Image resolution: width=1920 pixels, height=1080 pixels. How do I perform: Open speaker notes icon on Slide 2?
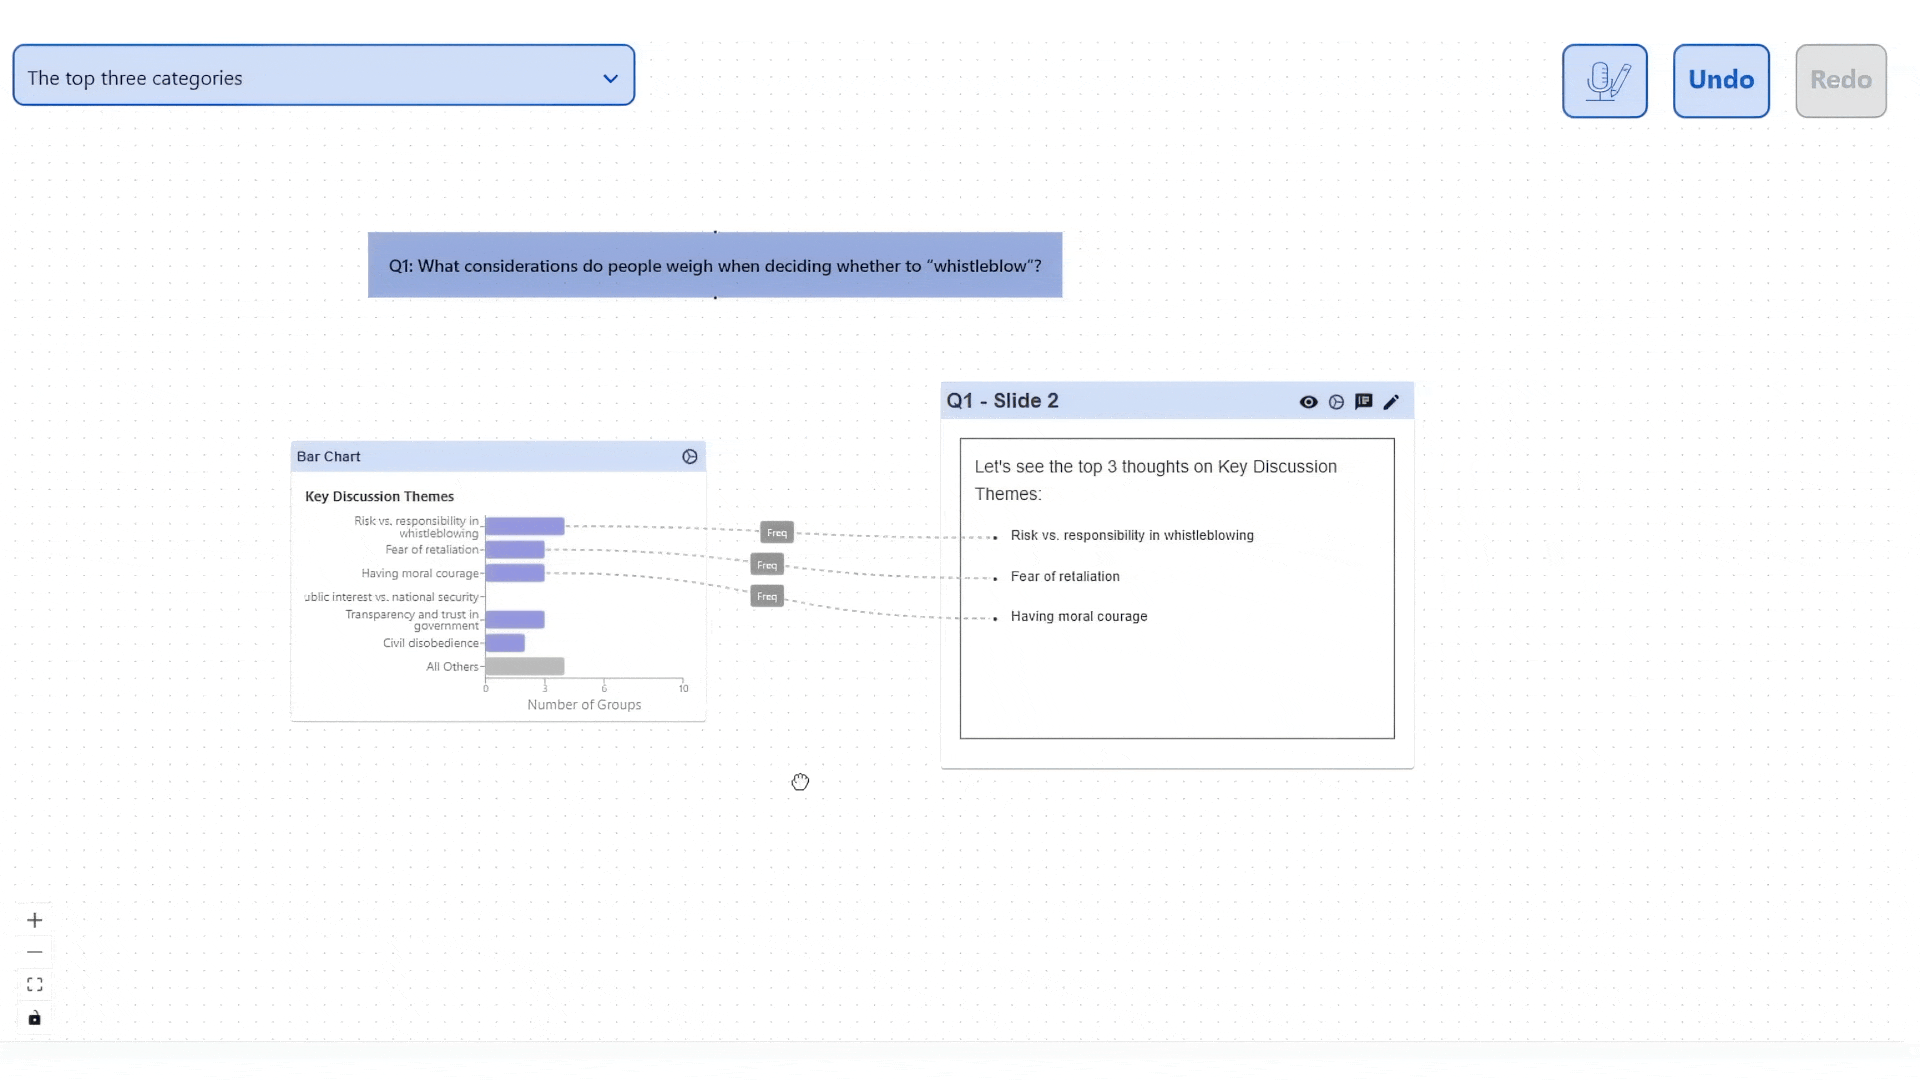(x=1363, y=402)
